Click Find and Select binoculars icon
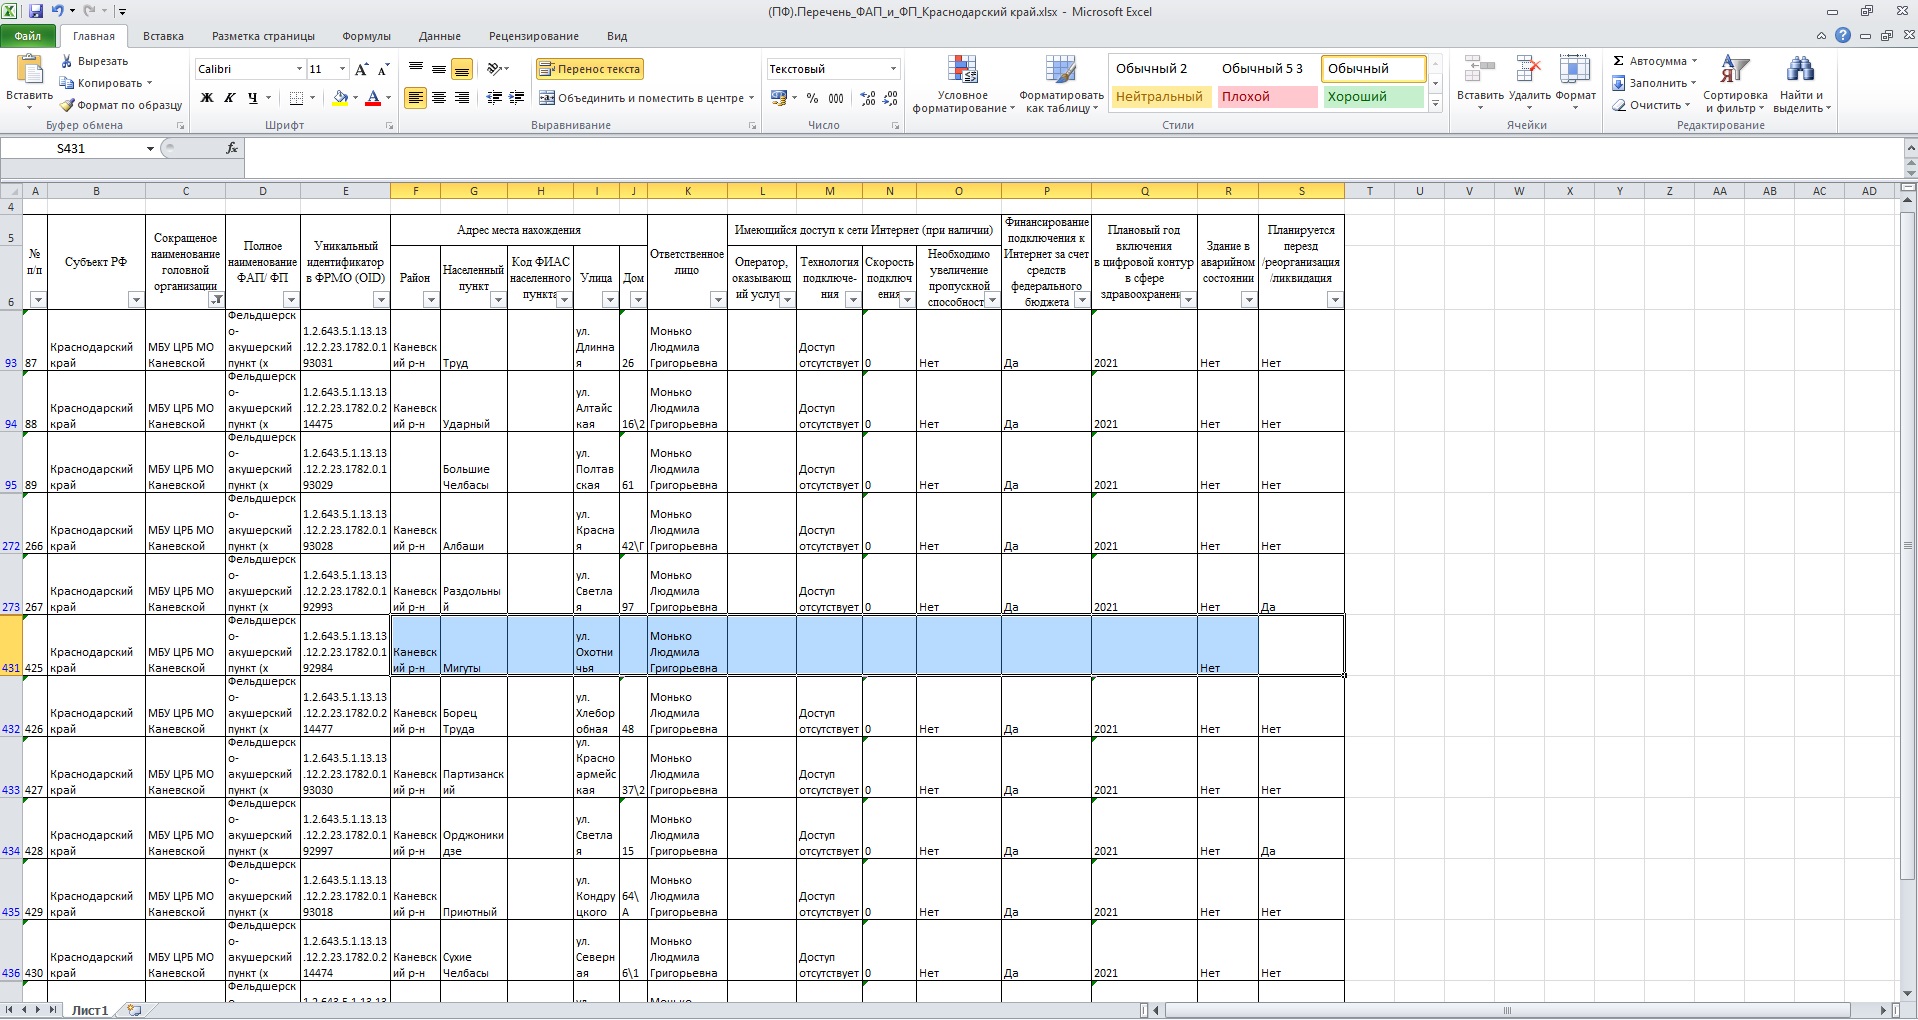Screen dimensions: 1918x1020 coord(1800,84)
